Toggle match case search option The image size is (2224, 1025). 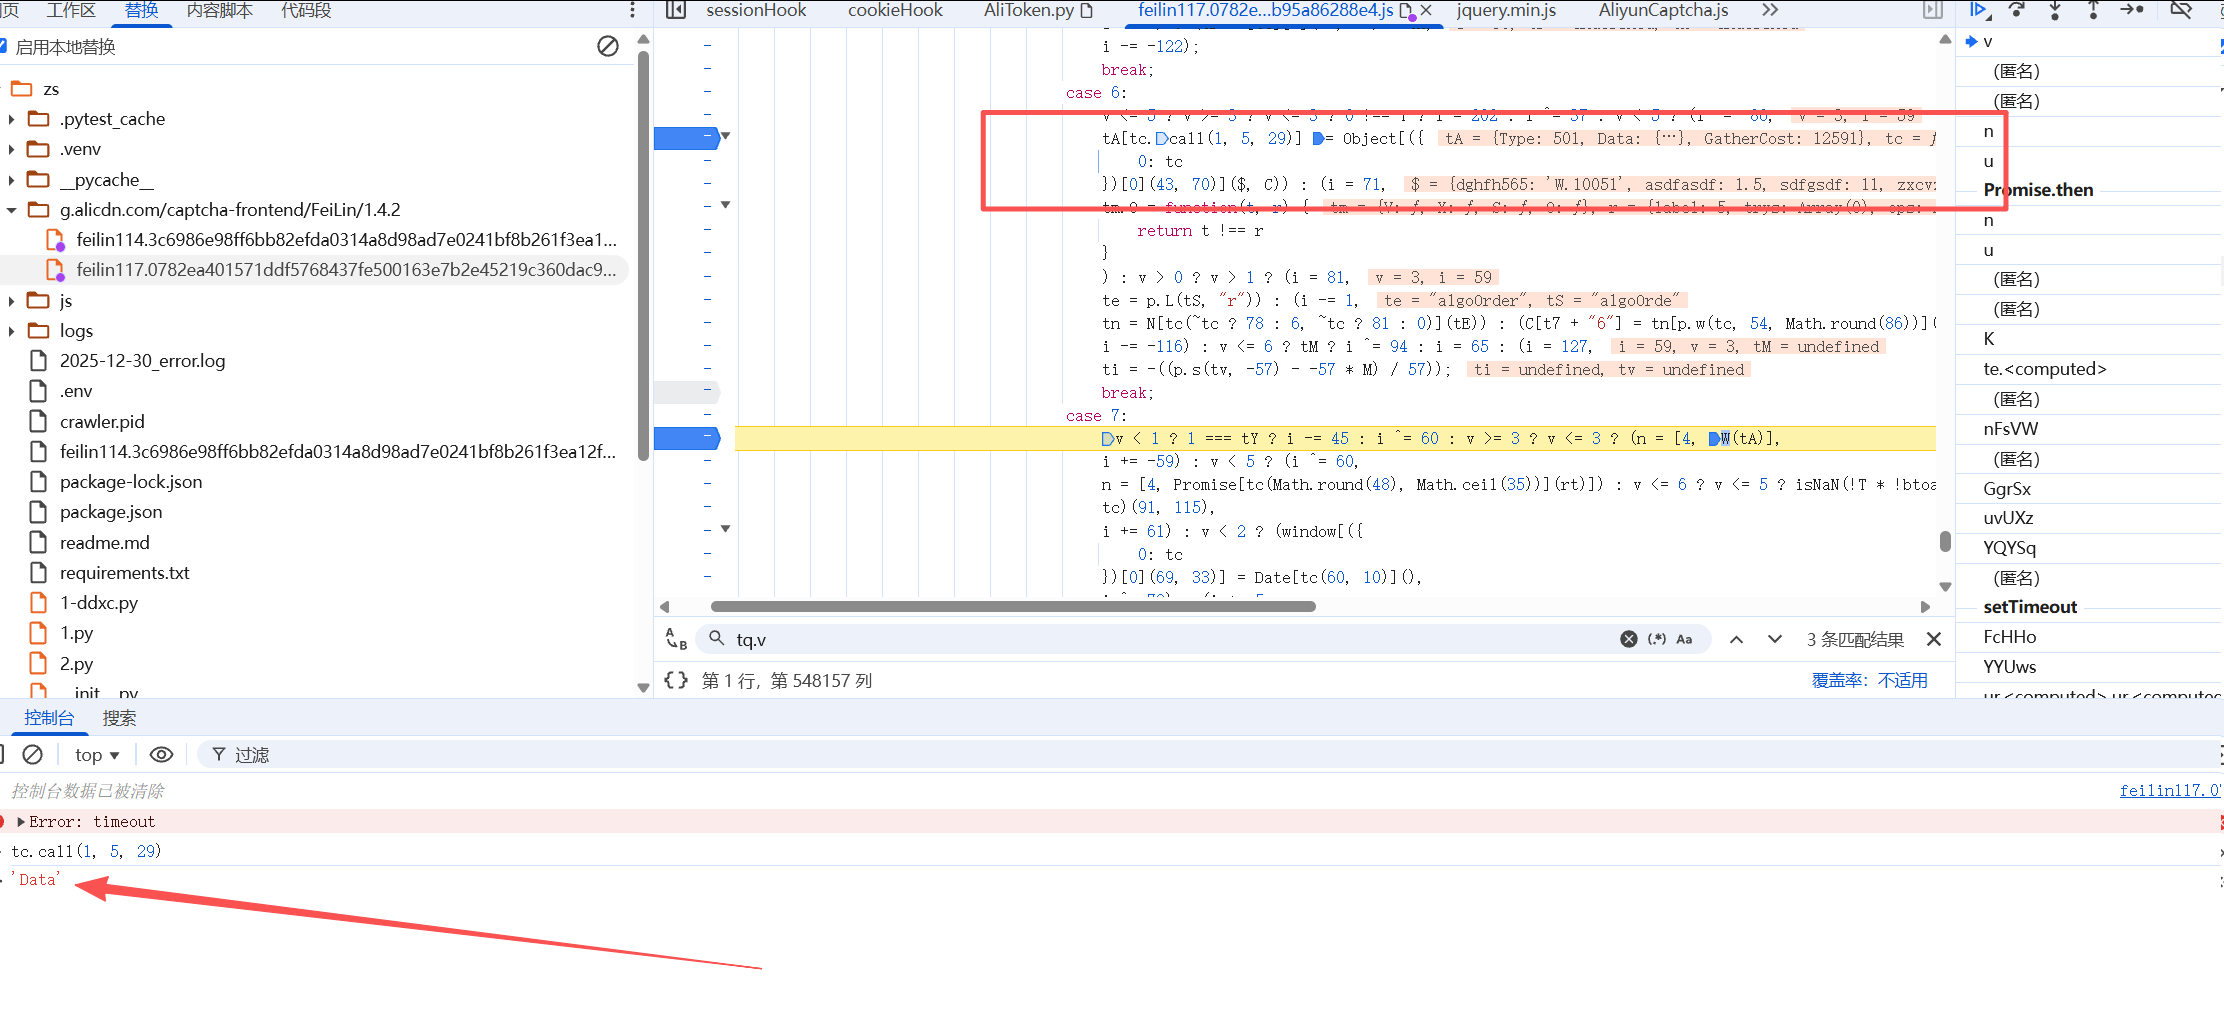1684,639
